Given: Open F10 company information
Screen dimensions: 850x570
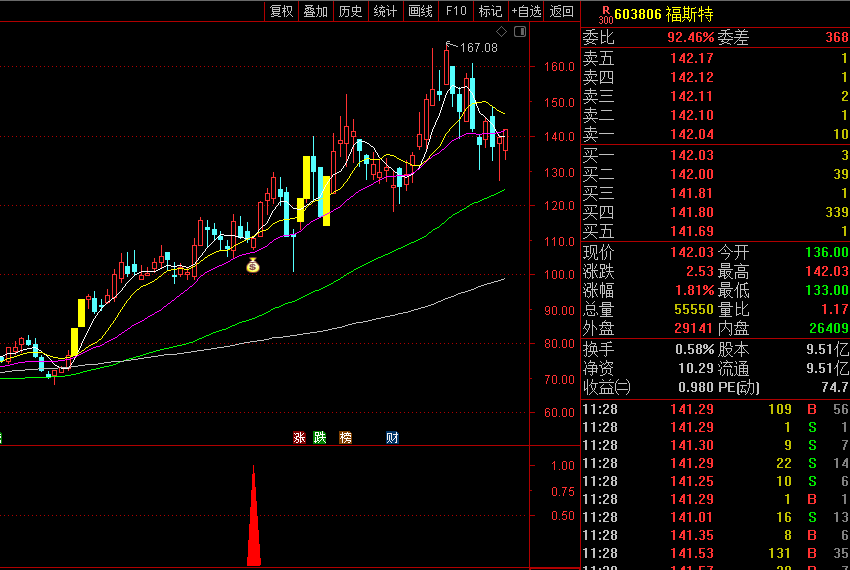Looking at the screenshot, I should click(x=456, y=11).
